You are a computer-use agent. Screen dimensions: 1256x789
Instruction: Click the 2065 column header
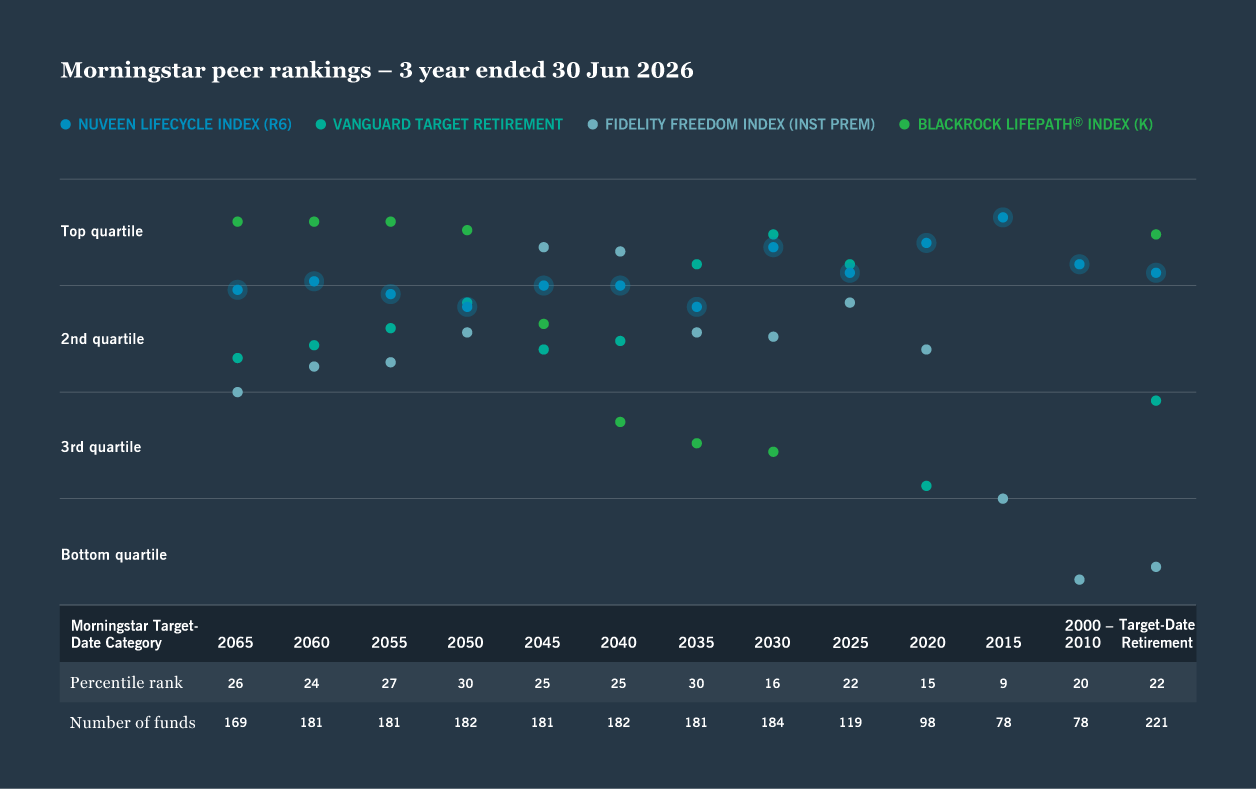[x=236, y=643]
